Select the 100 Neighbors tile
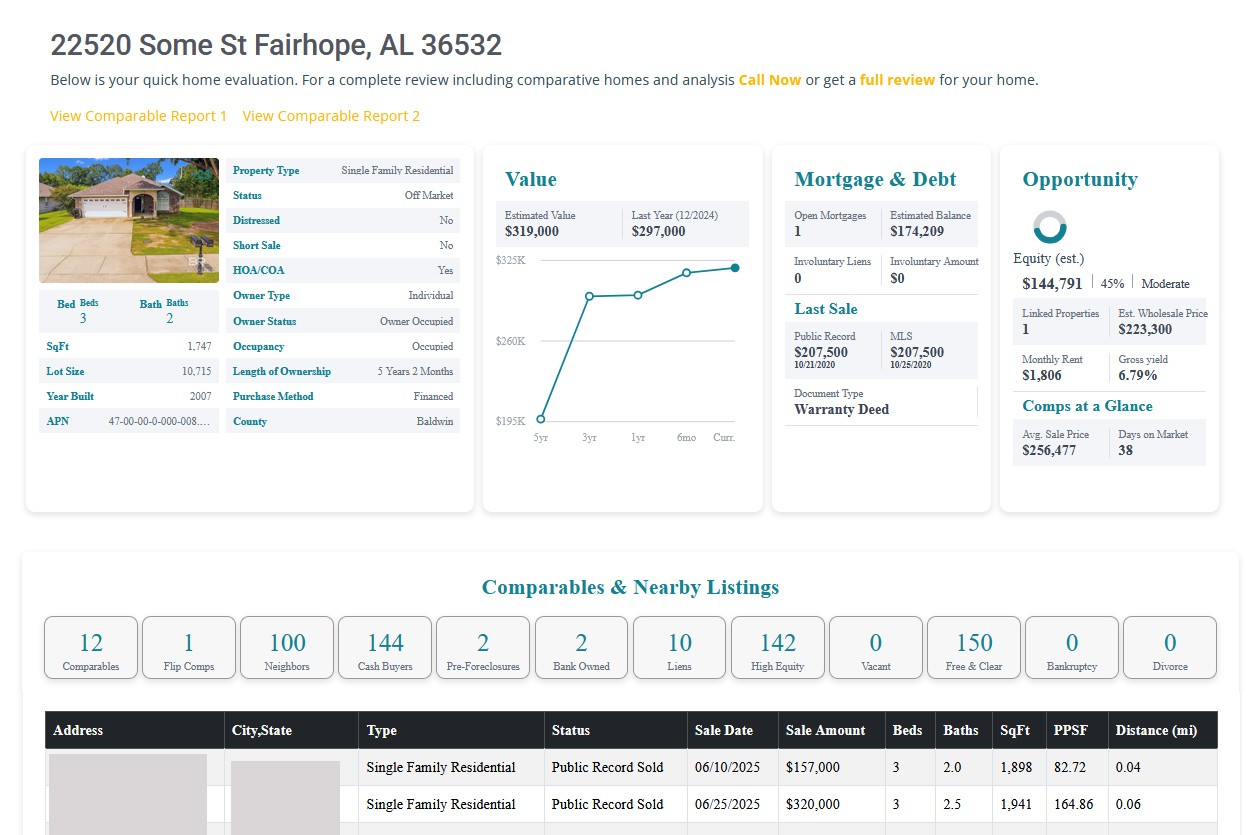This screenshot has height=835, width=1257. pos(287,648)
